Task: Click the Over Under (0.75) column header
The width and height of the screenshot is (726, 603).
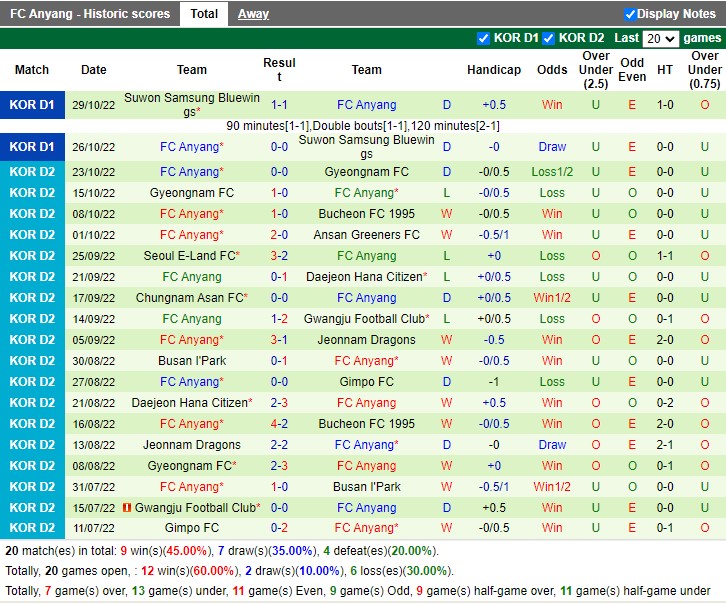Action: pos(704,70)
